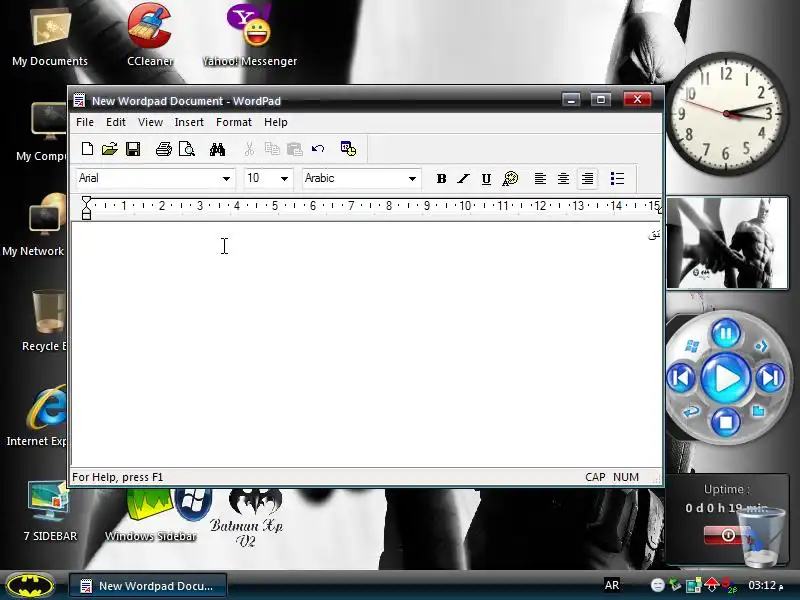This screenshot has height=600, width=800.
Task: Undo the last action with the Undo icon
Action: 318,149
